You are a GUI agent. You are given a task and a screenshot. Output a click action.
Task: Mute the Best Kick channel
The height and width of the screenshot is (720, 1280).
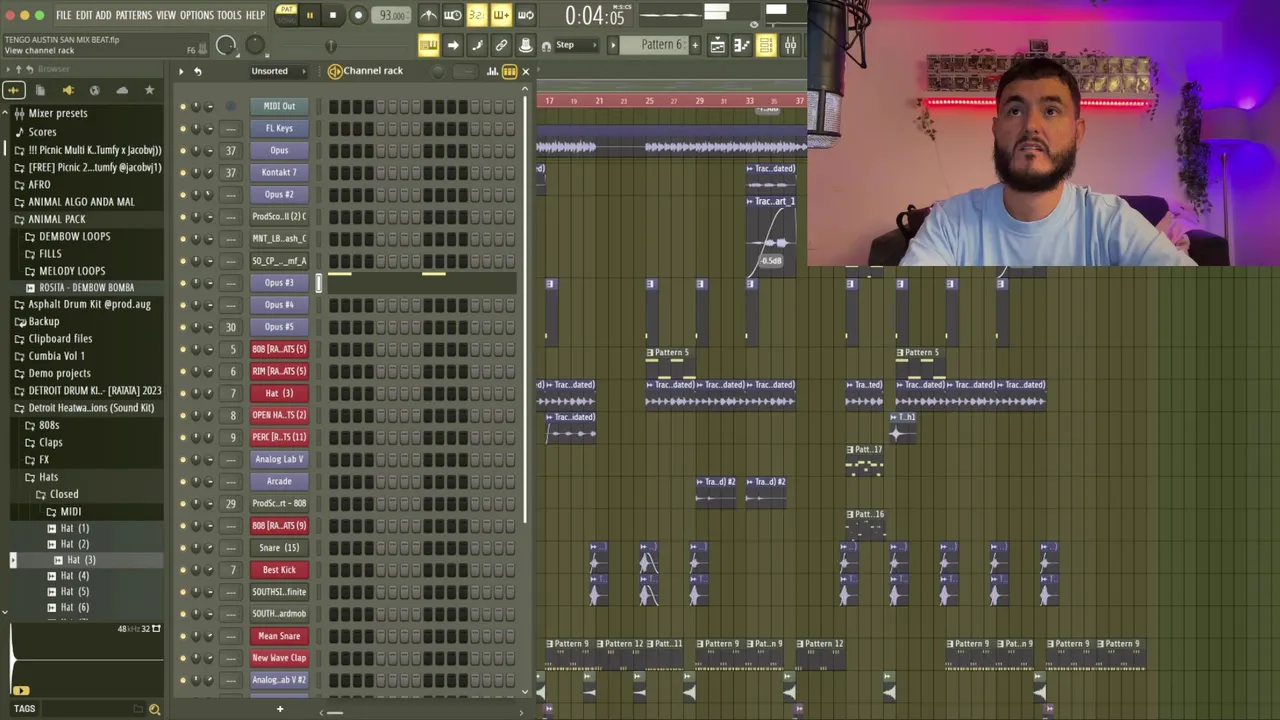click(182, 570)
